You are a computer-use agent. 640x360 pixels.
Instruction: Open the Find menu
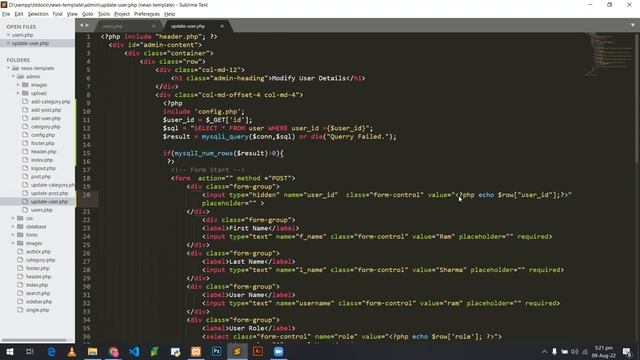click(x=58, y=14)
